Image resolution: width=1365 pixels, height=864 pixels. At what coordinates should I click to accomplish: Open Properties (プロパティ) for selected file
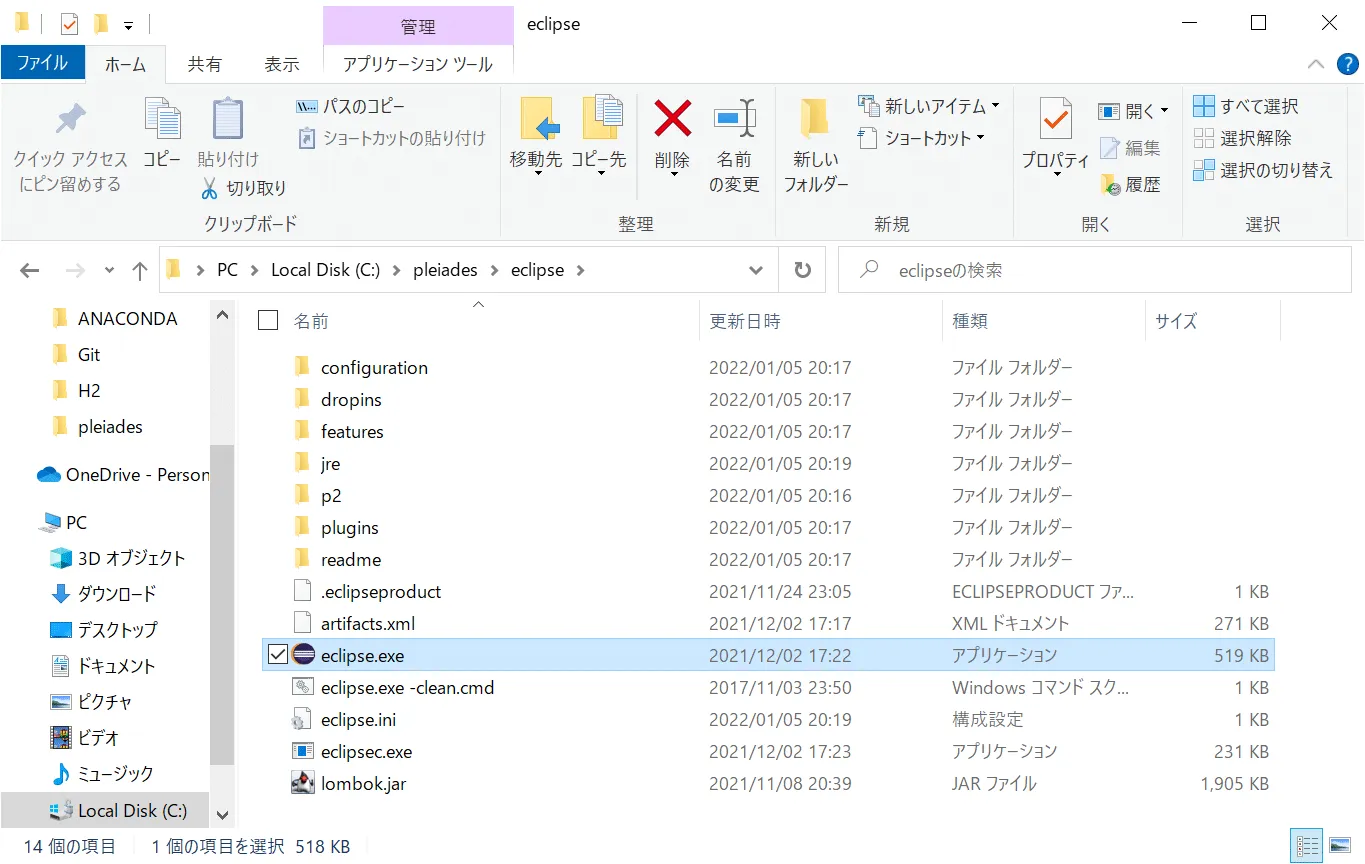tap(1055, 138)
